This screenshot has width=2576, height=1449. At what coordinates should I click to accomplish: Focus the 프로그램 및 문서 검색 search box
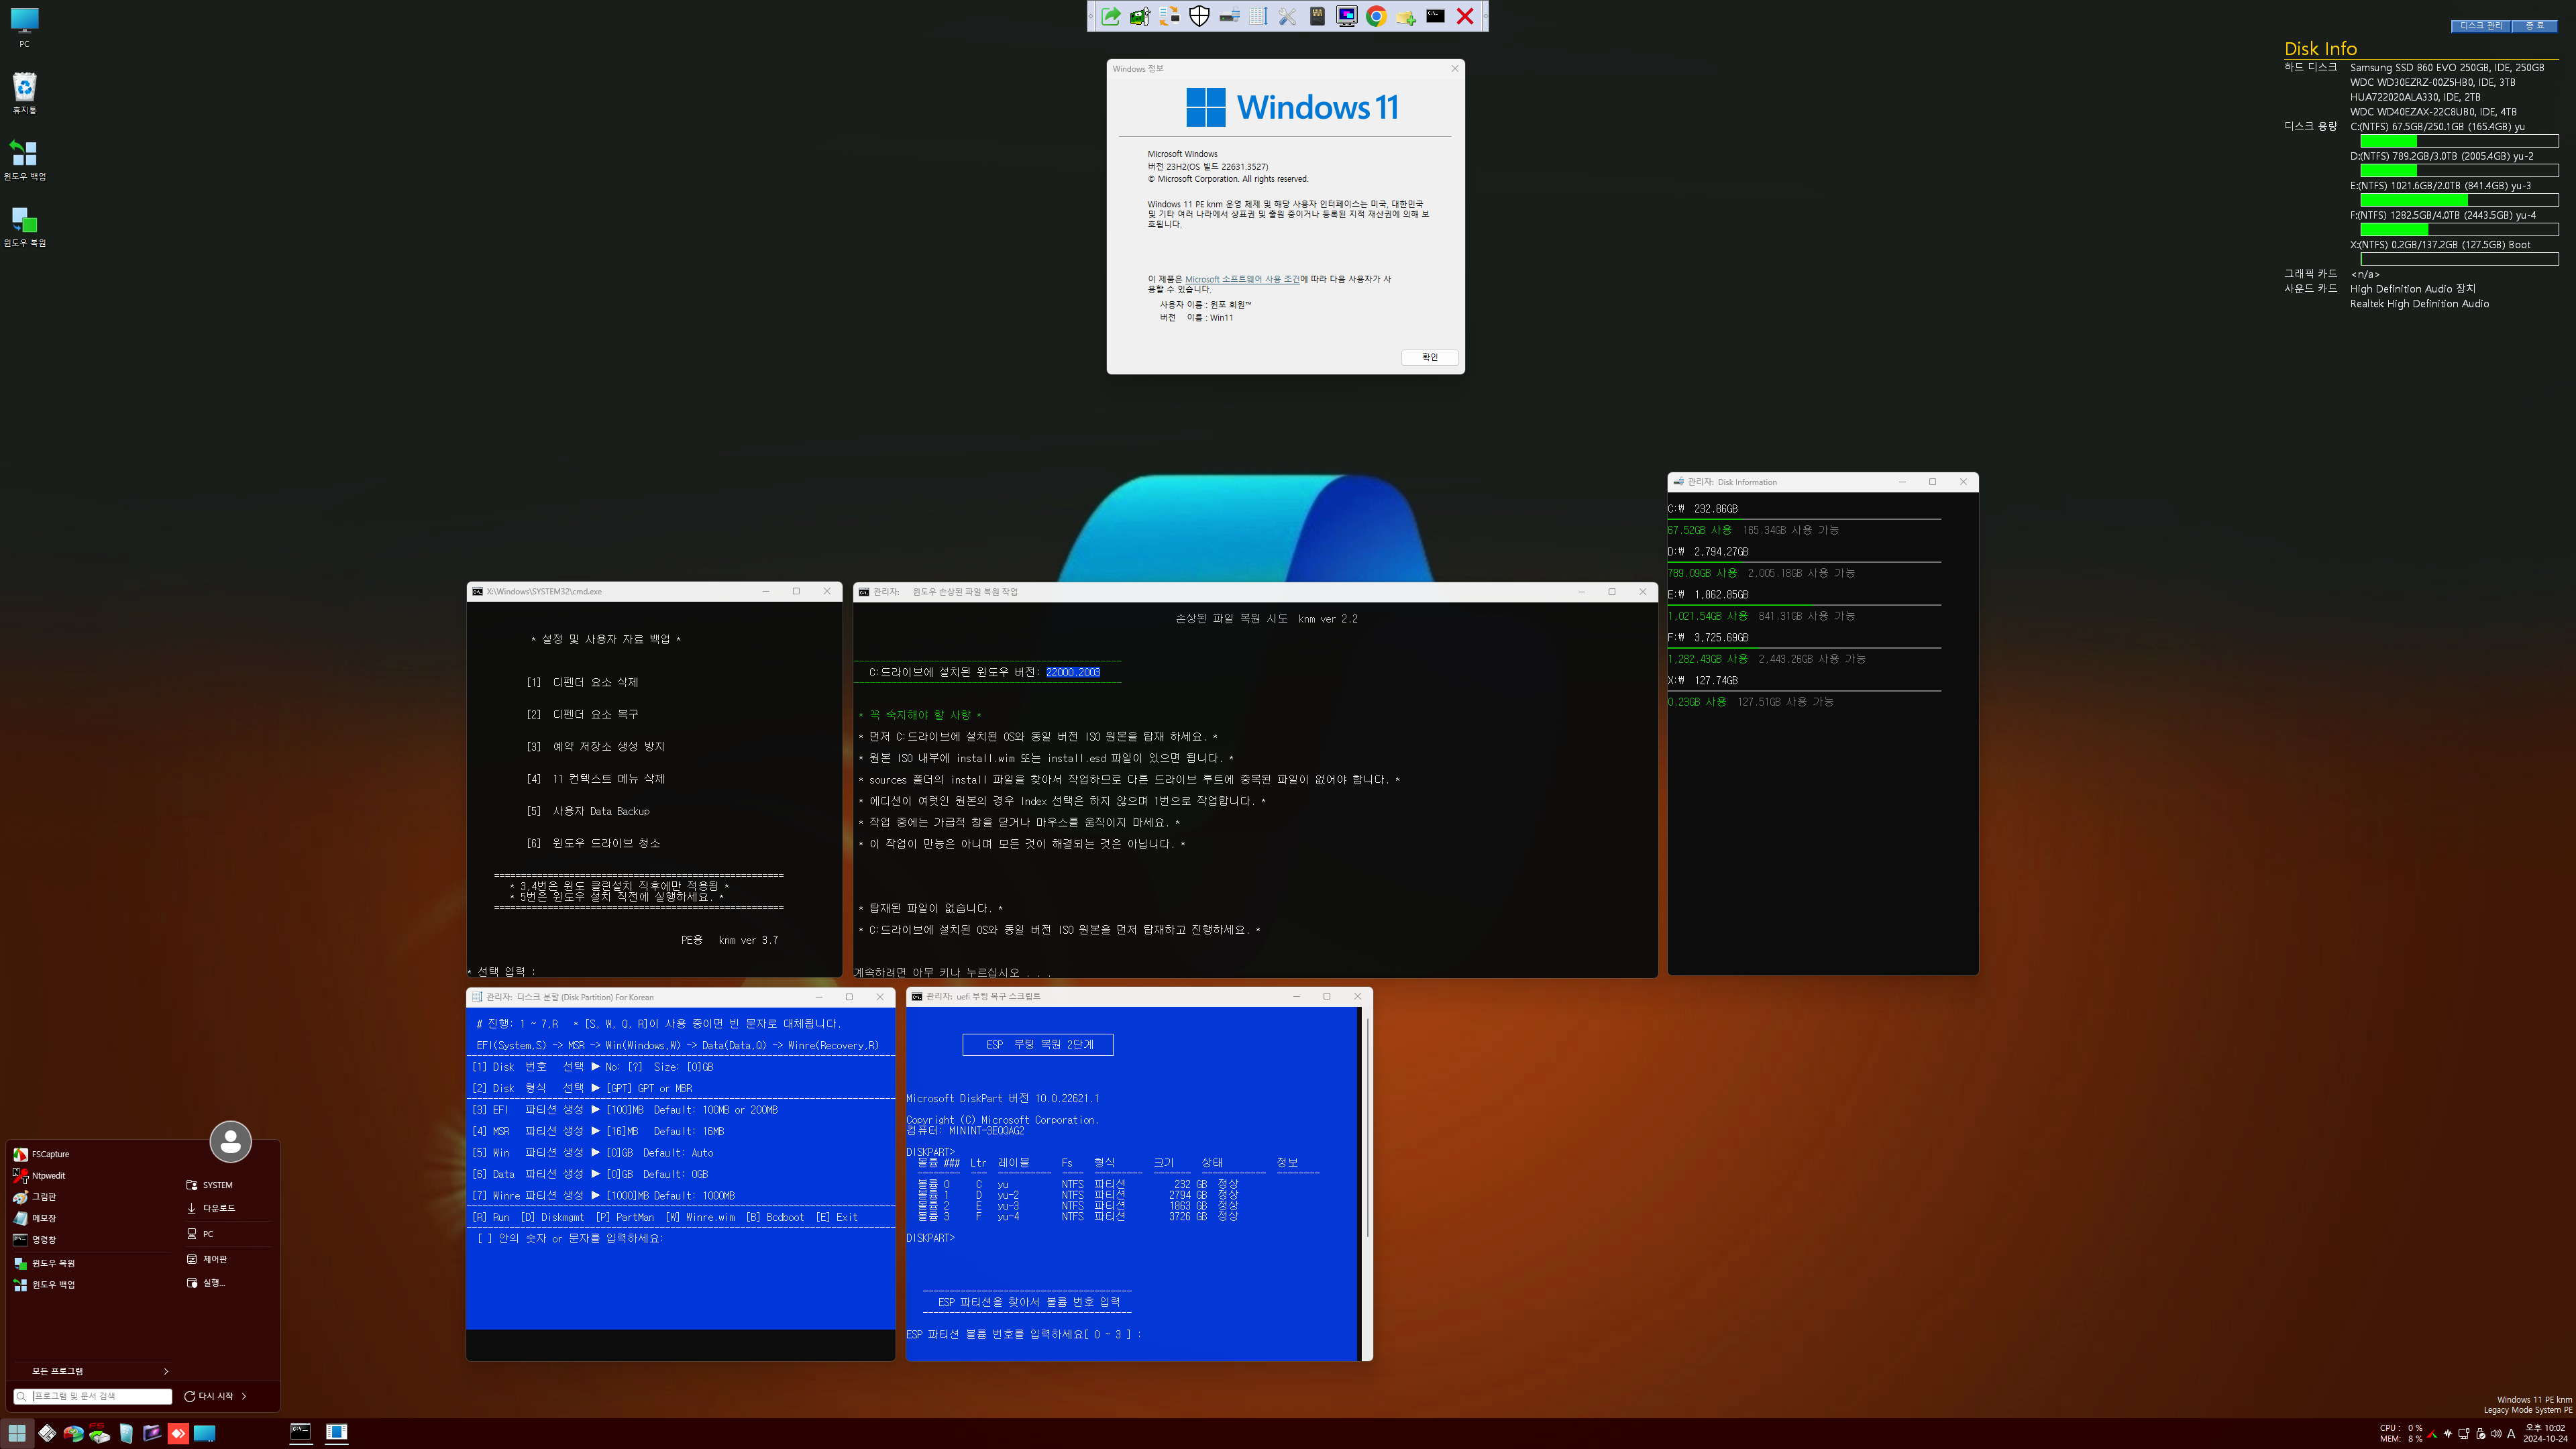click(93, 1396)
